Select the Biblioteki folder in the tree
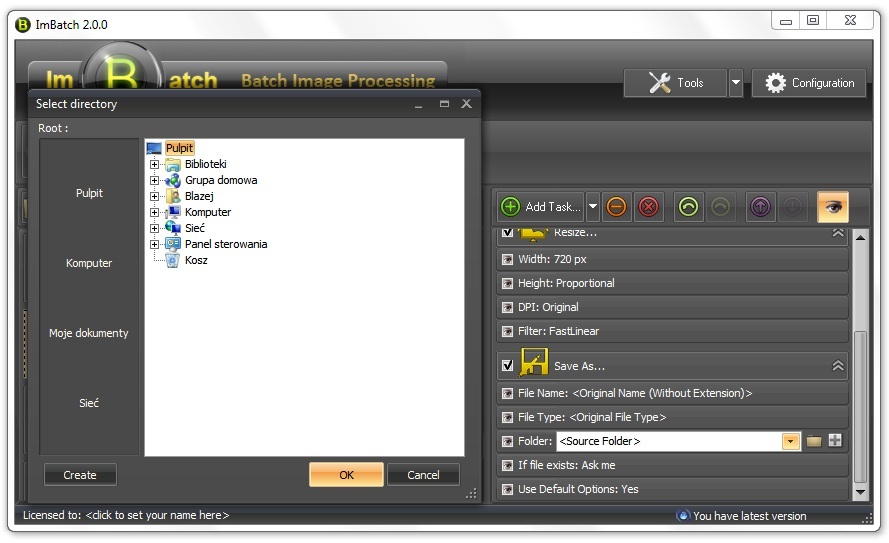 pos(205,164)
